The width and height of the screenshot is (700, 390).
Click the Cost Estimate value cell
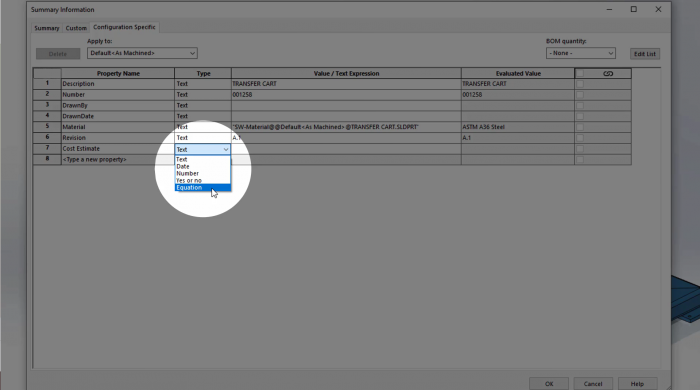tap(346, 149)
